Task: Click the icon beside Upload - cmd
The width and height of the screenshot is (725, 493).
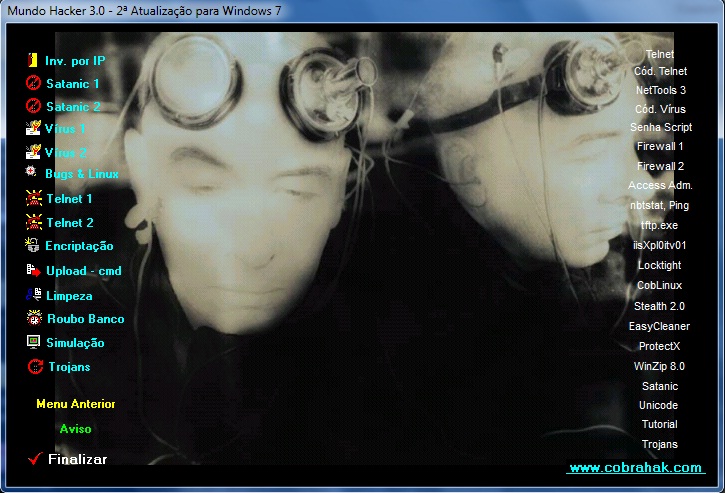Action: pyautogui.click(x=33, y=271)
